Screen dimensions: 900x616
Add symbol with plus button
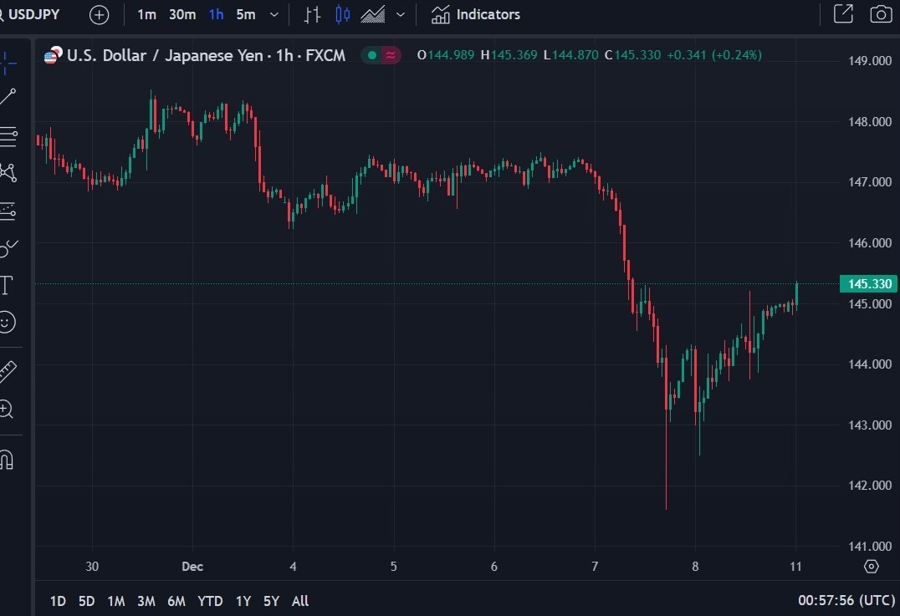[x=99, y=15]
